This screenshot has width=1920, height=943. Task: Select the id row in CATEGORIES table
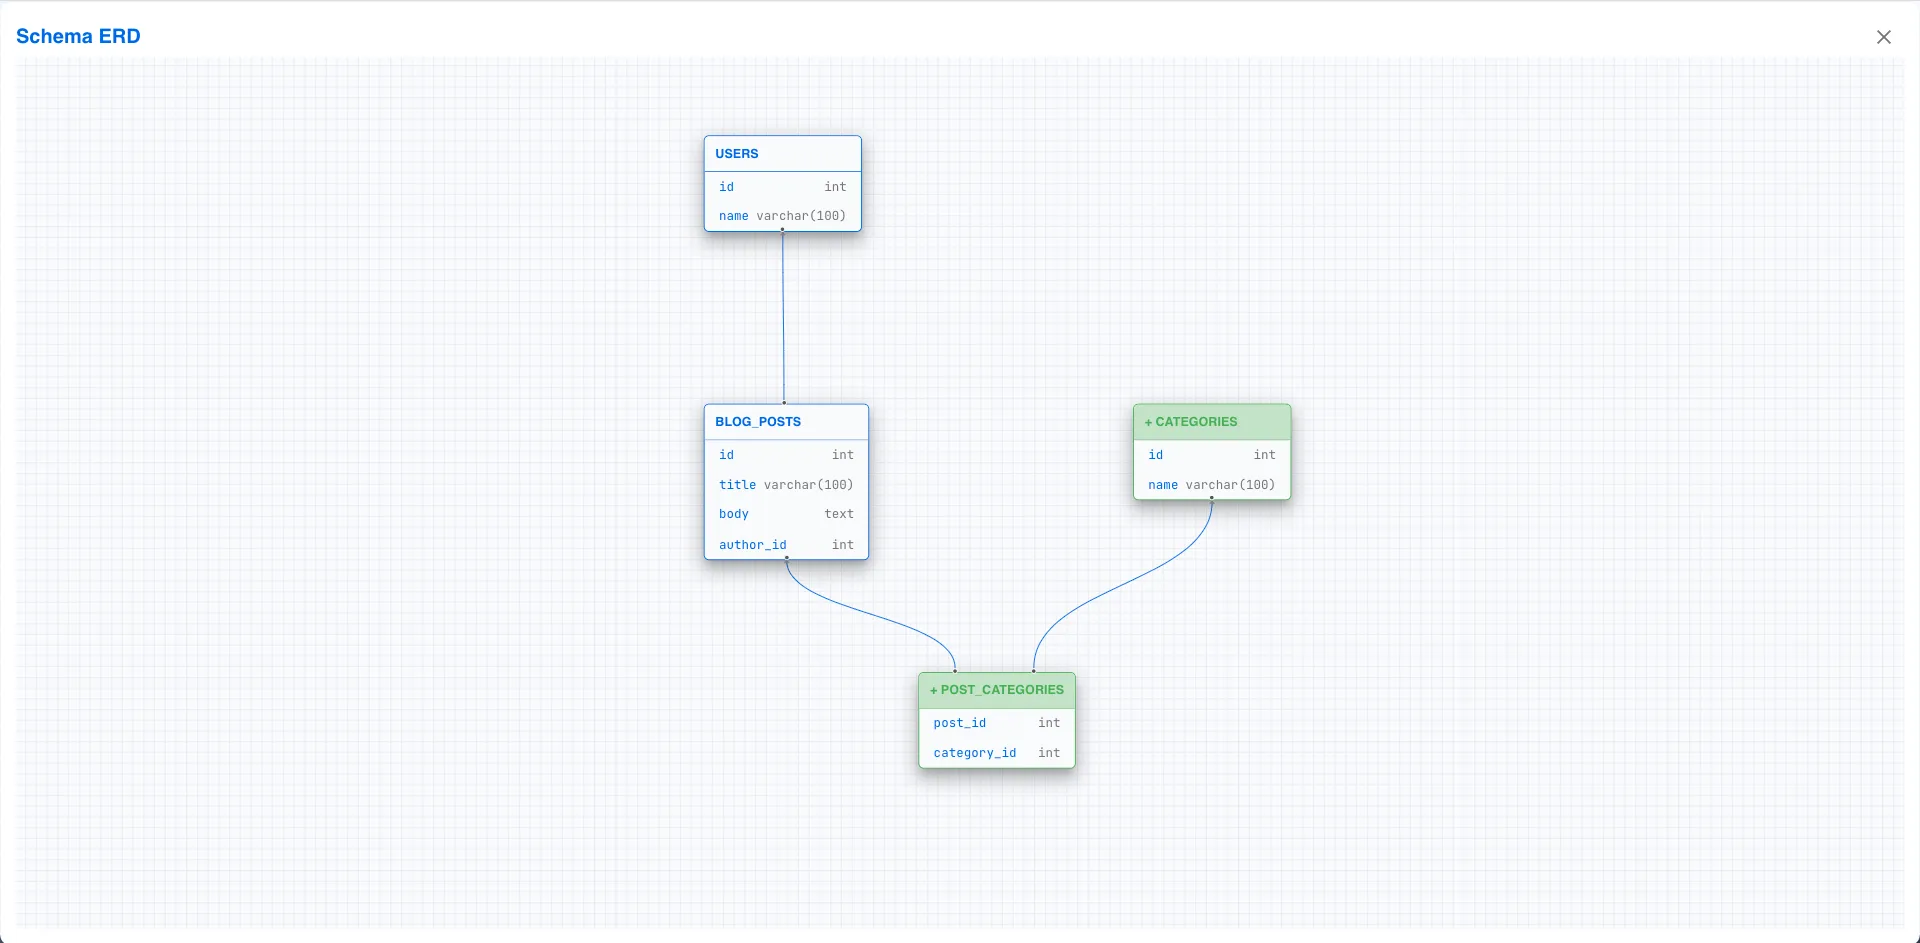tap(1212, 455)
